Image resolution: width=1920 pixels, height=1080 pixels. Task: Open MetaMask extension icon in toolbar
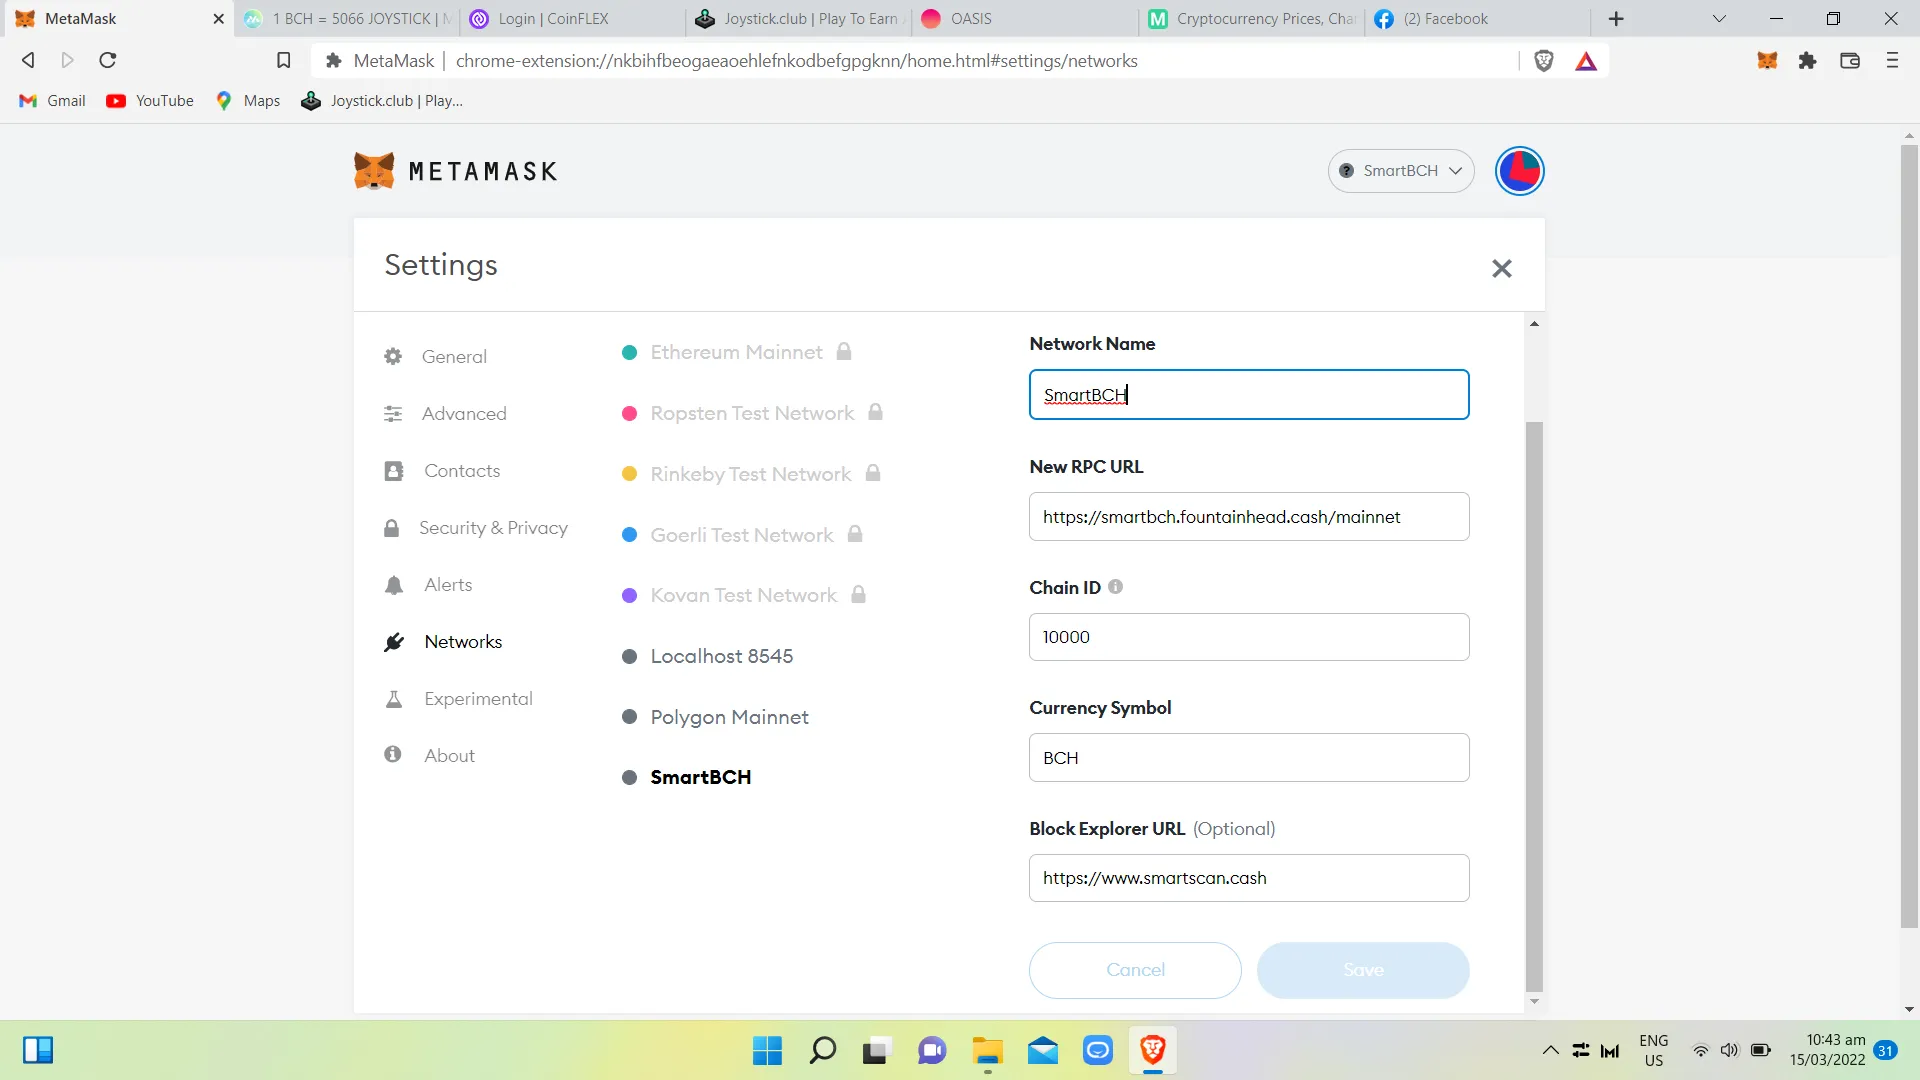pos(1767,61)
